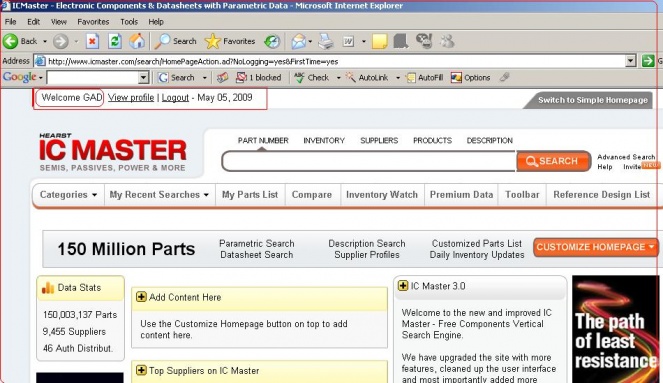The width and height of the screenshot is (663, 383).
Task: Click the green Go arrow beside address bar
Action: click(x=648, y=61)
